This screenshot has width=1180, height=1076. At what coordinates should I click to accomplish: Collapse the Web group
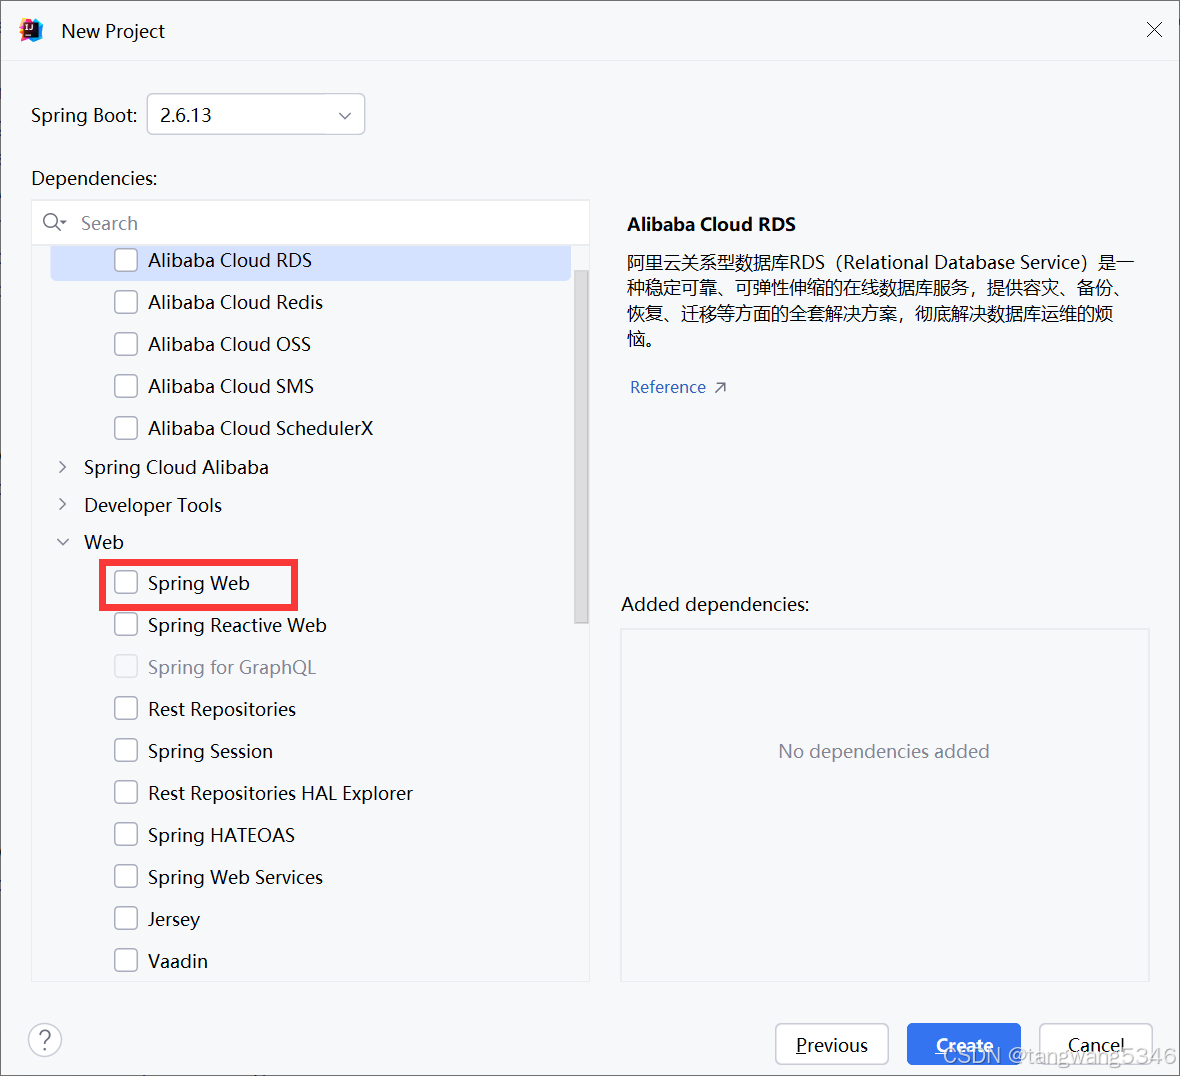[x=63, y=542]
